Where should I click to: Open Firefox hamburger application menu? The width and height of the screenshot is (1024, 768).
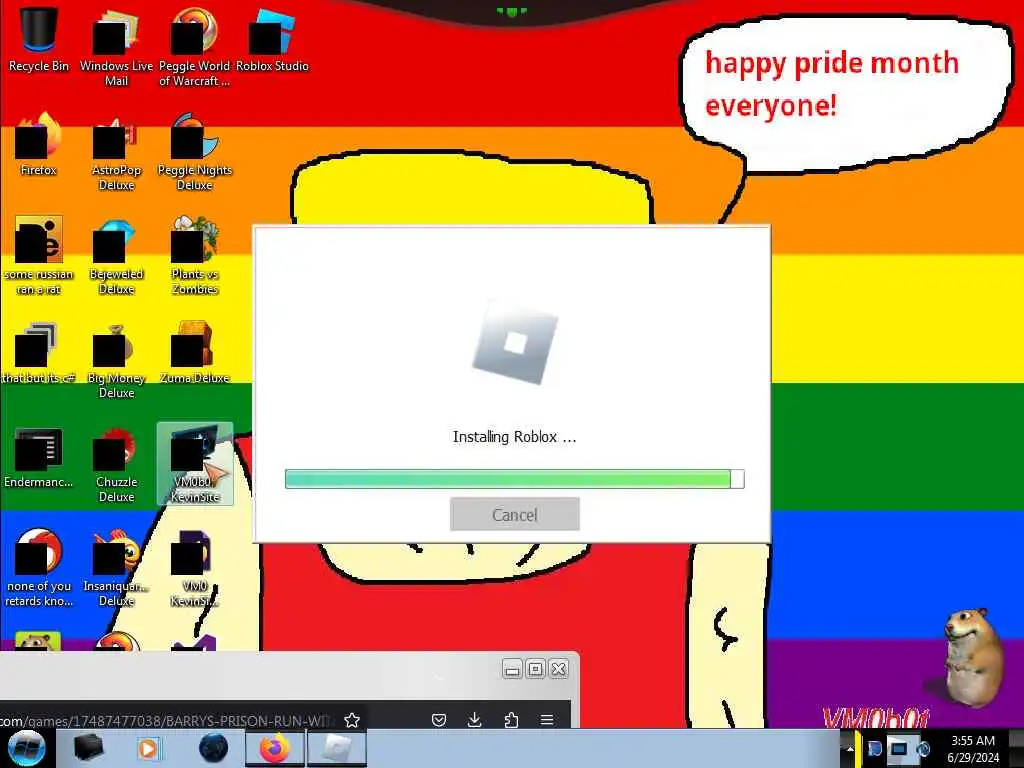(x=547, y=720)
